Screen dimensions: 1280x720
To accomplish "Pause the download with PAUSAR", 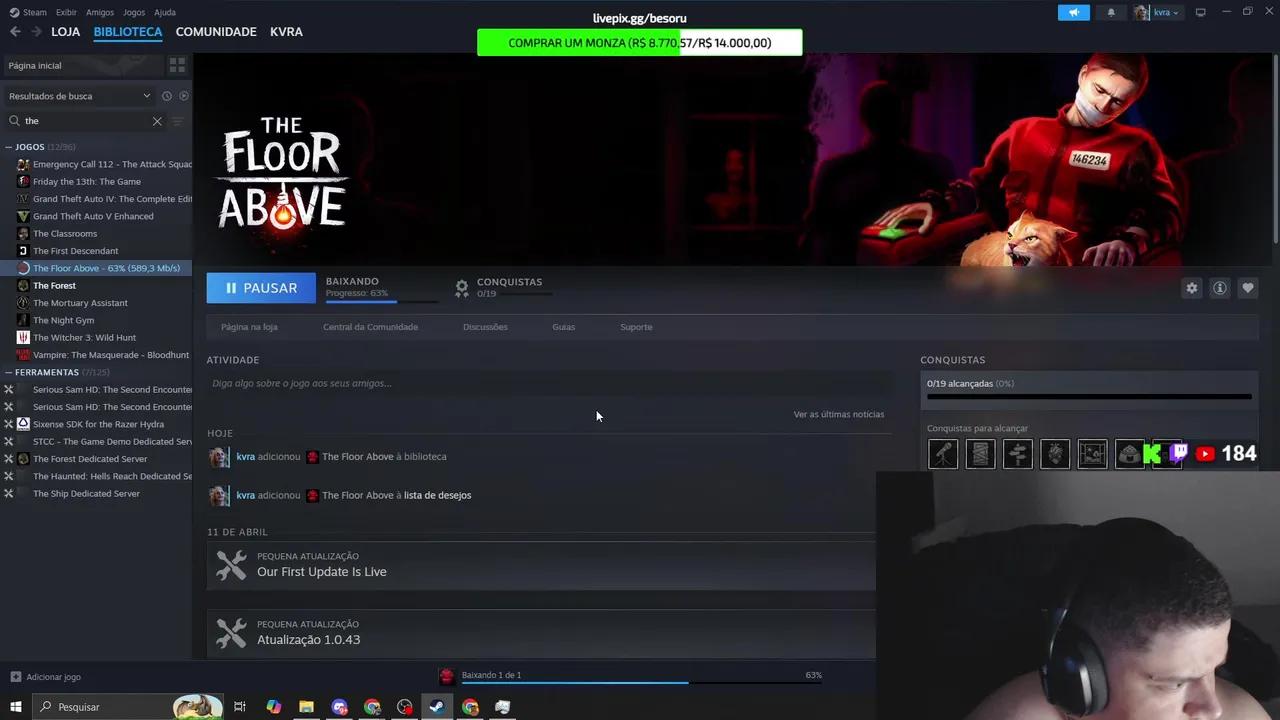I will click(x=261, y=288).
